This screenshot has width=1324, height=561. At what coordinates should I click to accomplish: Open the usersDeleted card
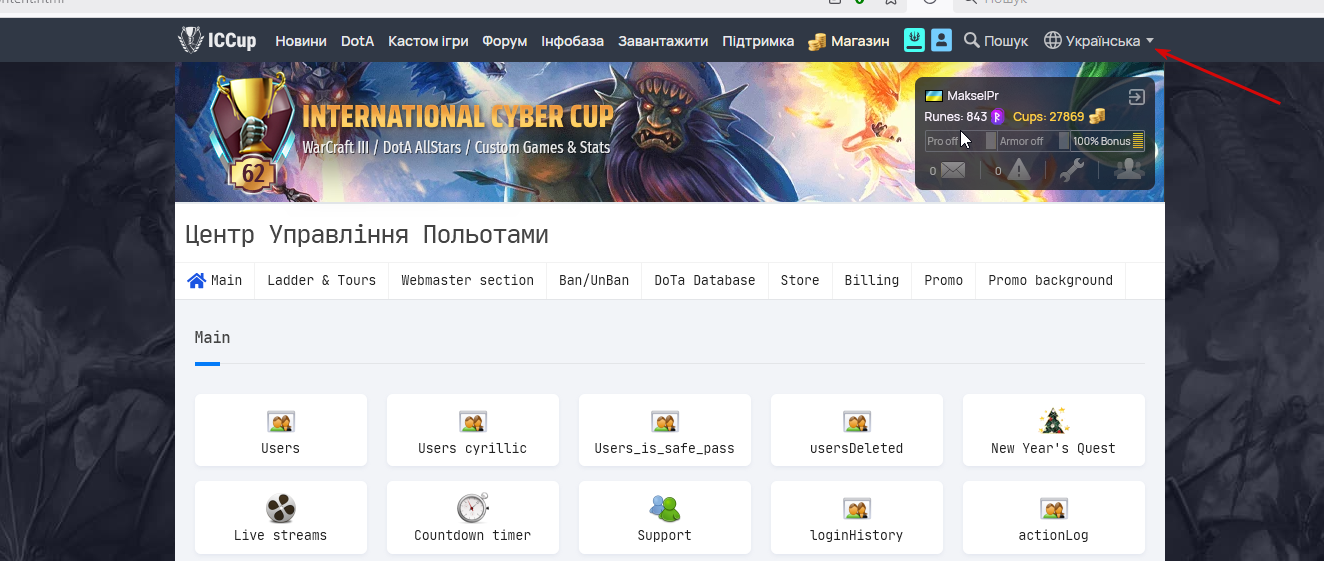coord(857,430)
